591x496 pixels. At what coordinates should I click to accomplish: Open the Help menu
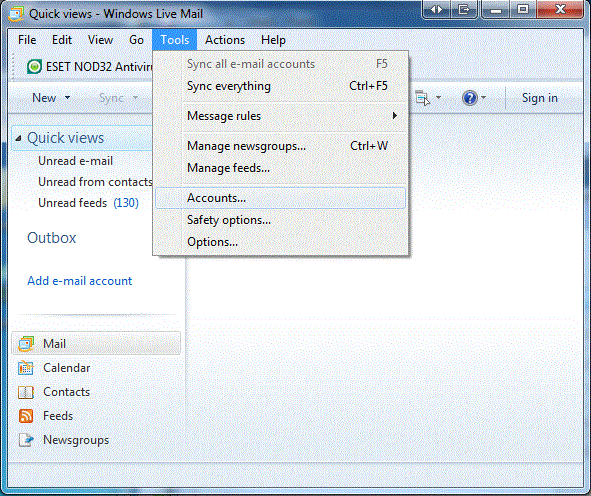pos(273,40)
